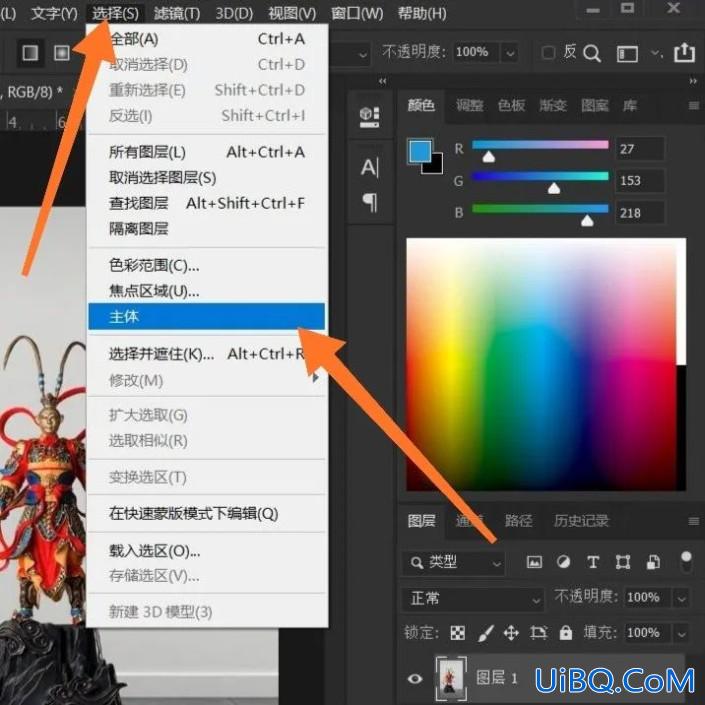Filter layers by shape icon

[x=623, y=562]
